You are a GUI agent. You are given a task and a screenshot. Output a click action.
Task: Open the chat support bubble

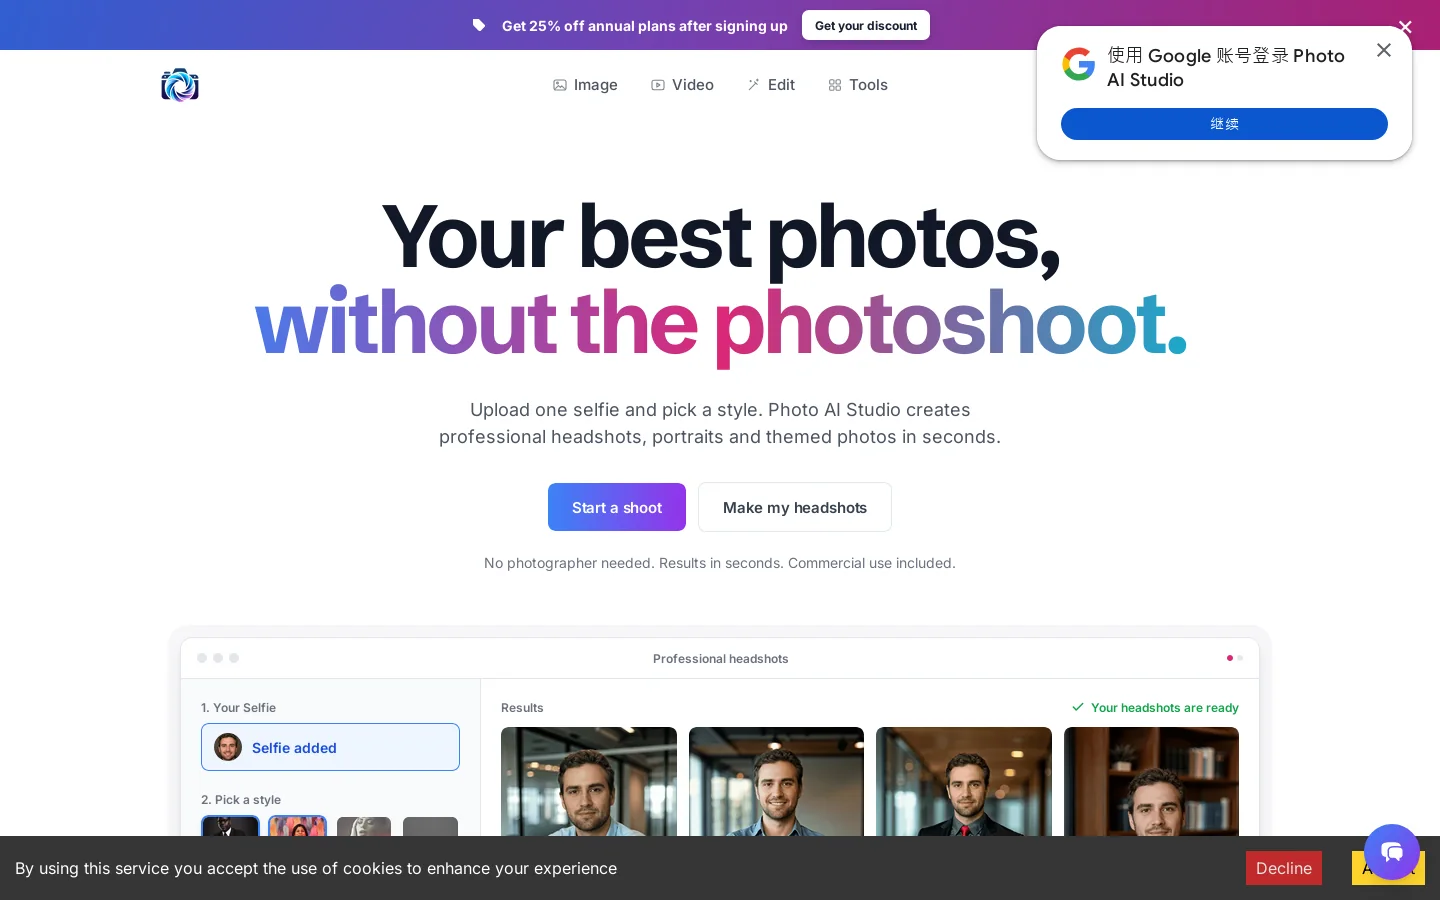coord(1392,852)
